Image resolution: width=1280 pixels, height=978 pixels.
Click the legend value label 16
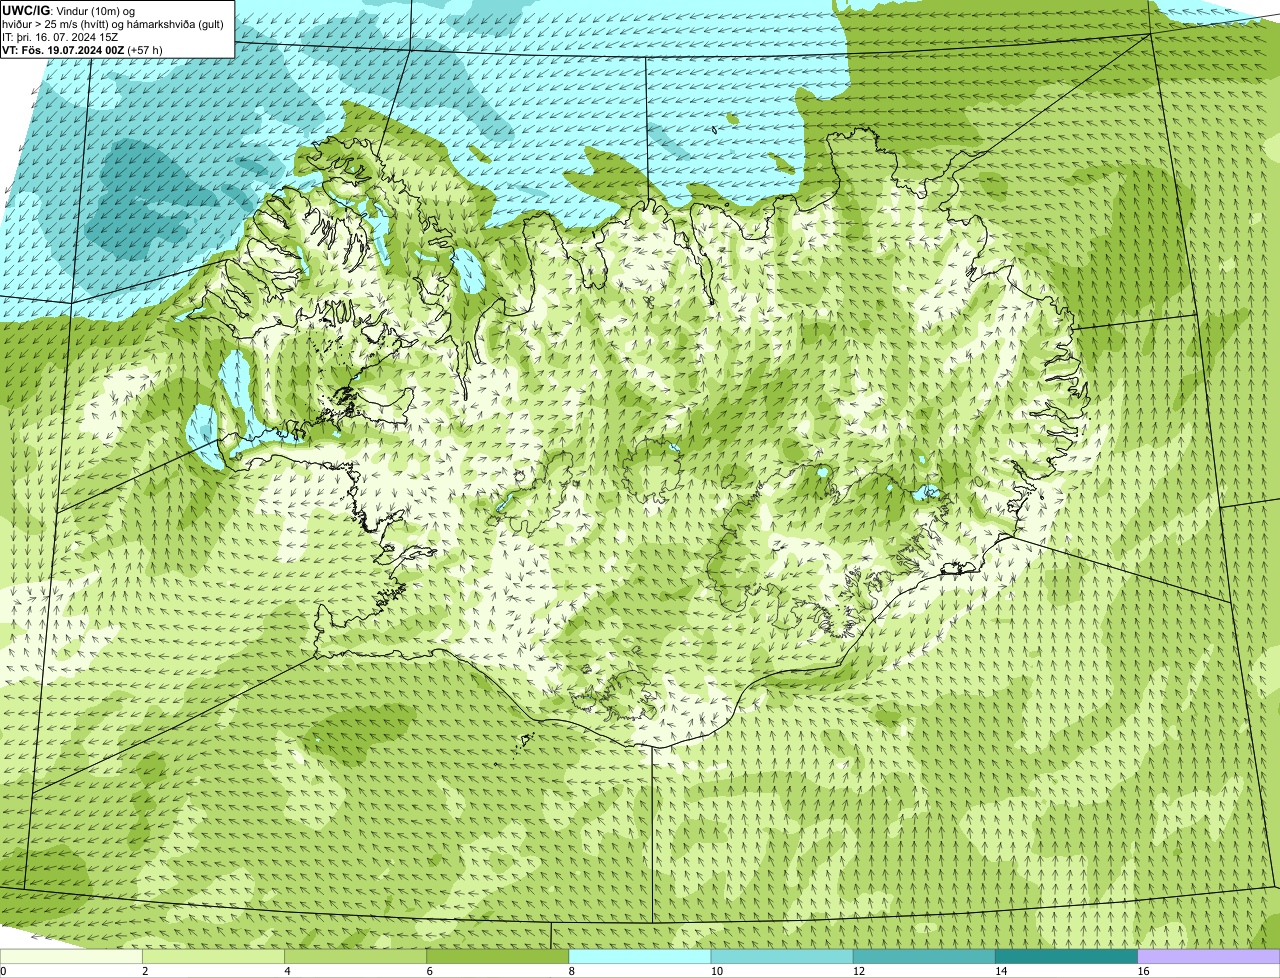1141,971
